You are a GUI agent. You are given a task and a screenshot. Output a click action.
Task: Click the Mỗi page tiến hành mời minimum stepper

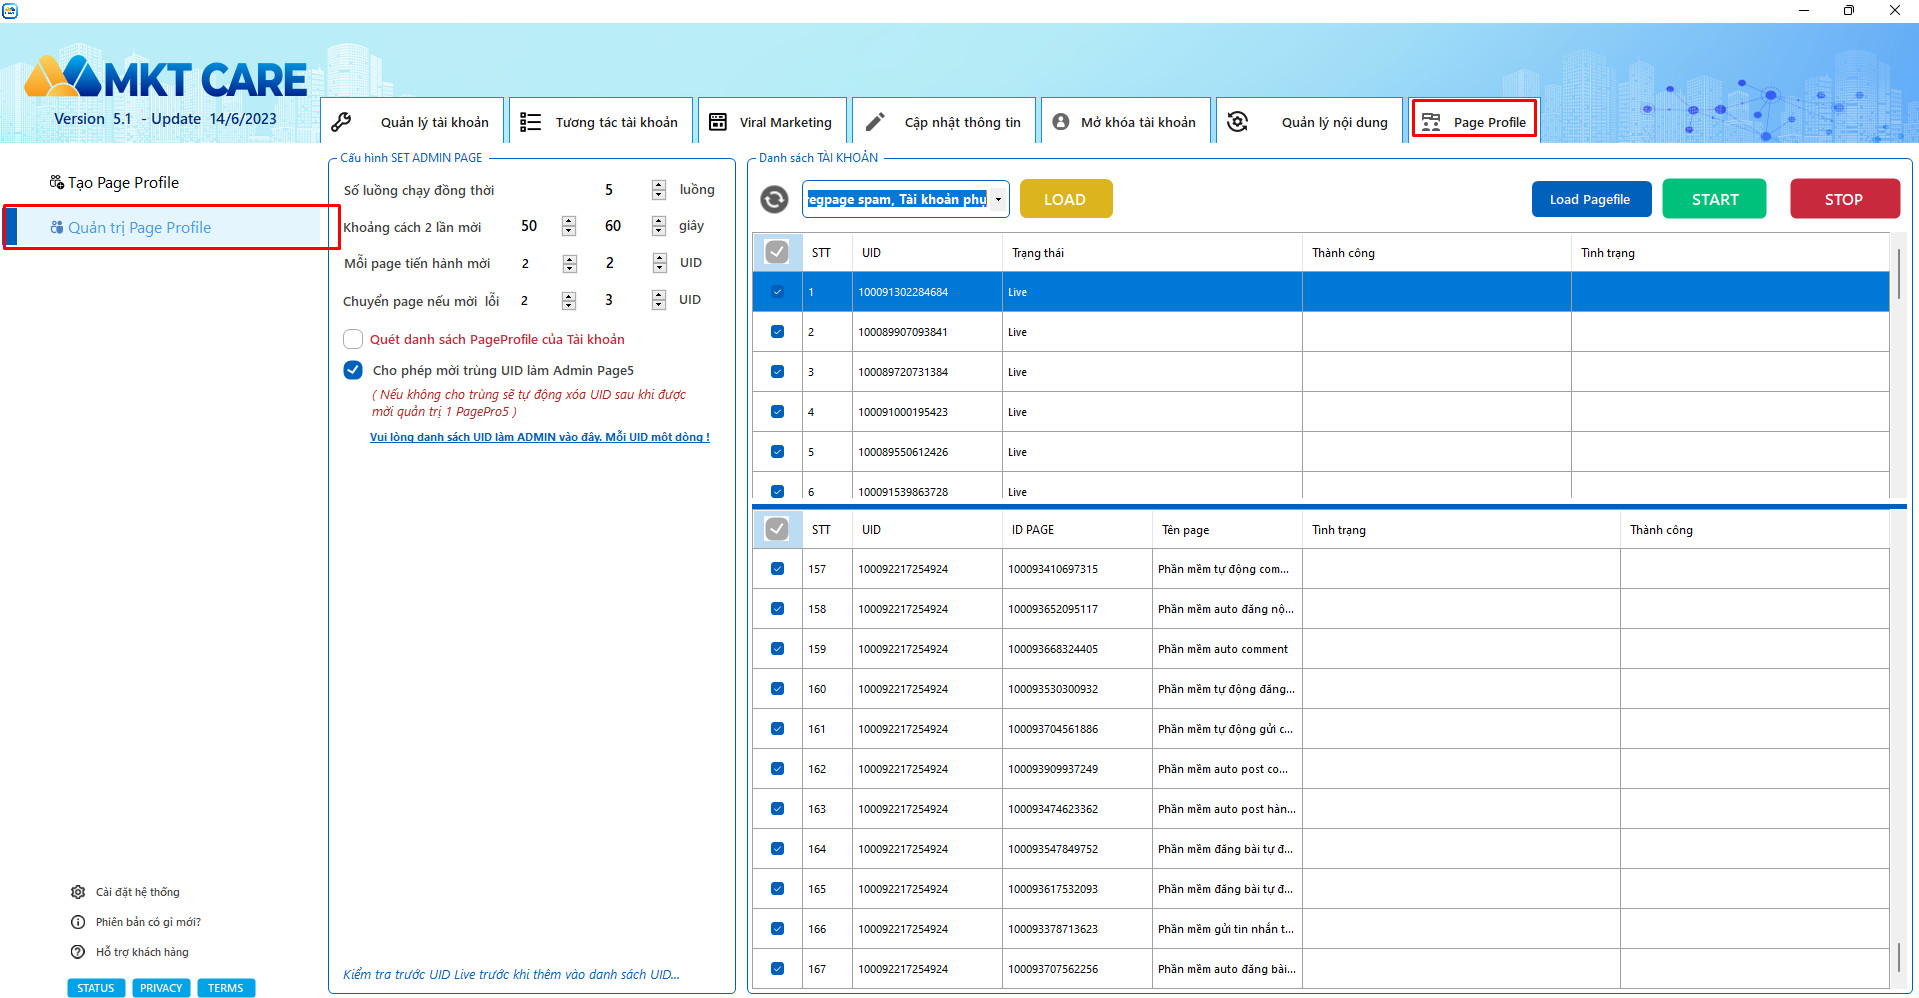point(570,263)
